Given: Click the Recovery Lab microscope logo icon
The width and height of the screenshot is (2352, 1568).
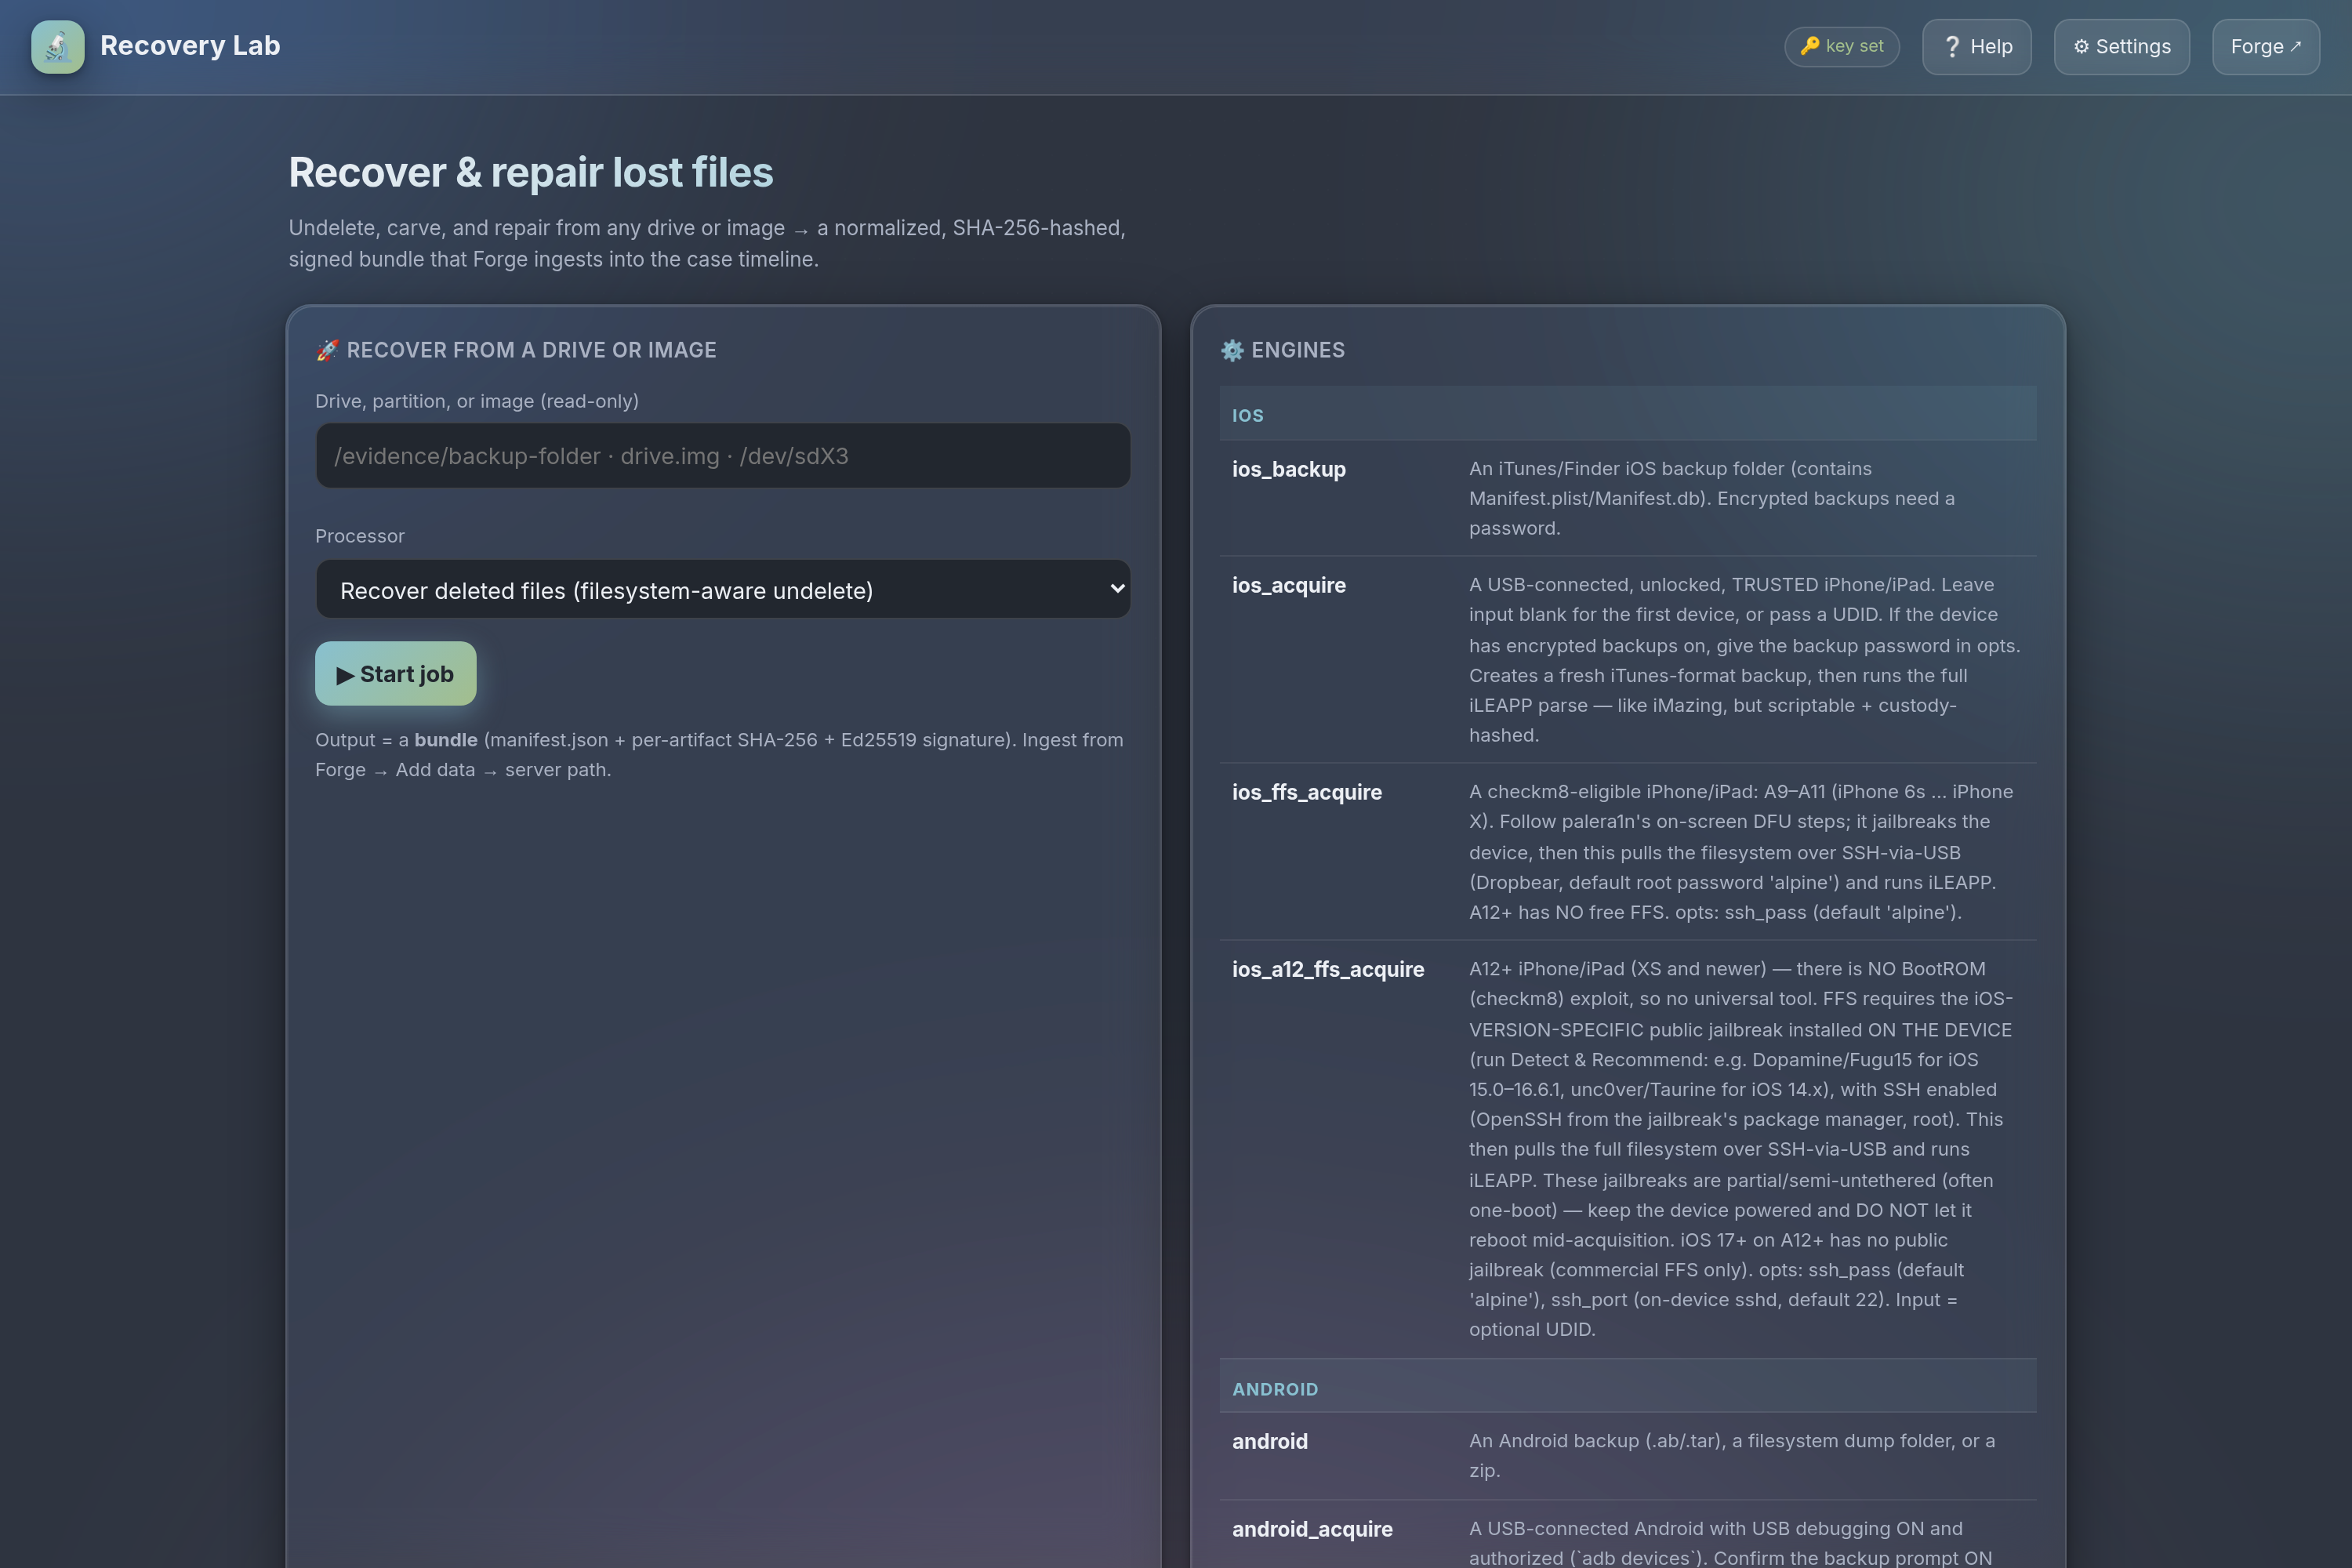Looking at the screenshot, I should [x=57, y=46].
